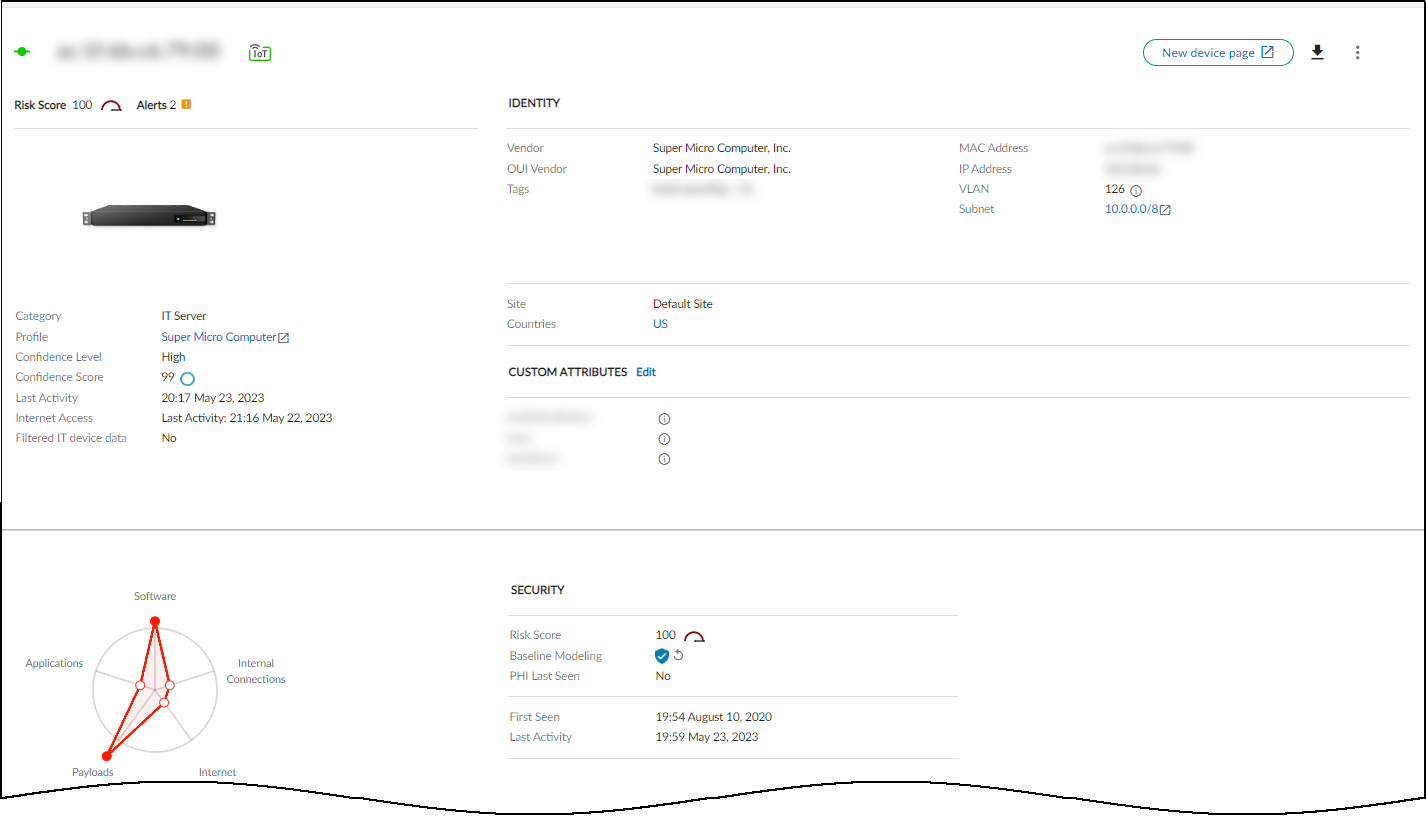Click the Default Site value
This screenshot has width=1426, height=816.
[683, 304]
